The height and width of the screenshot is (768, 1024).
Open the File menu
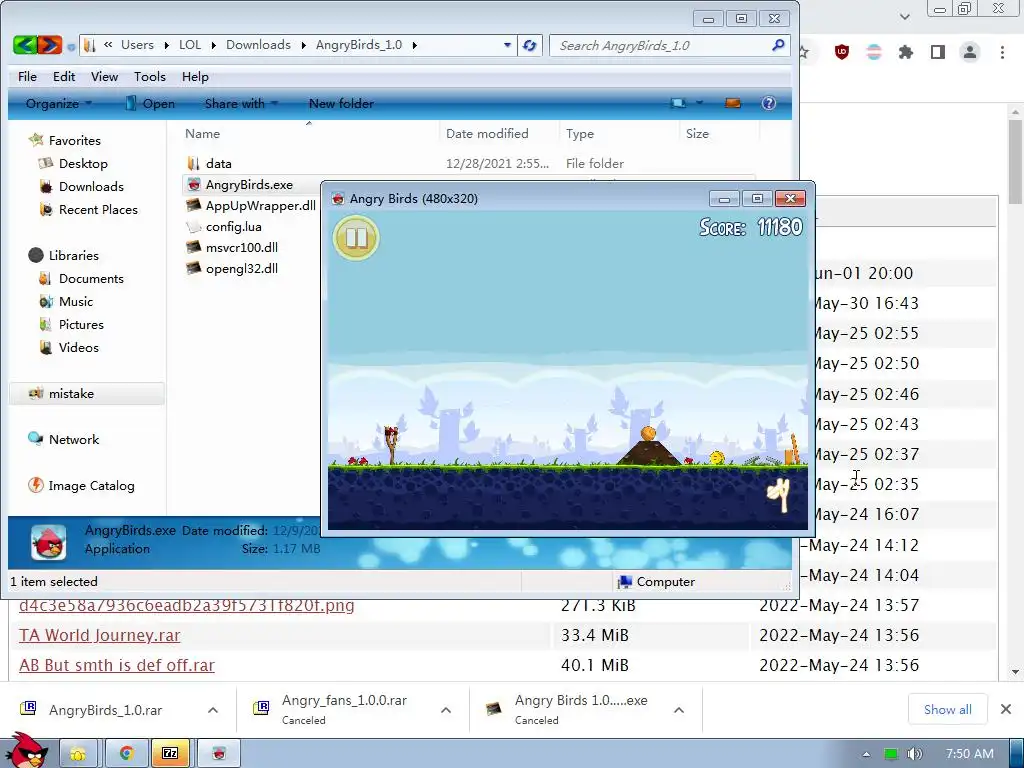click(27, 76)
